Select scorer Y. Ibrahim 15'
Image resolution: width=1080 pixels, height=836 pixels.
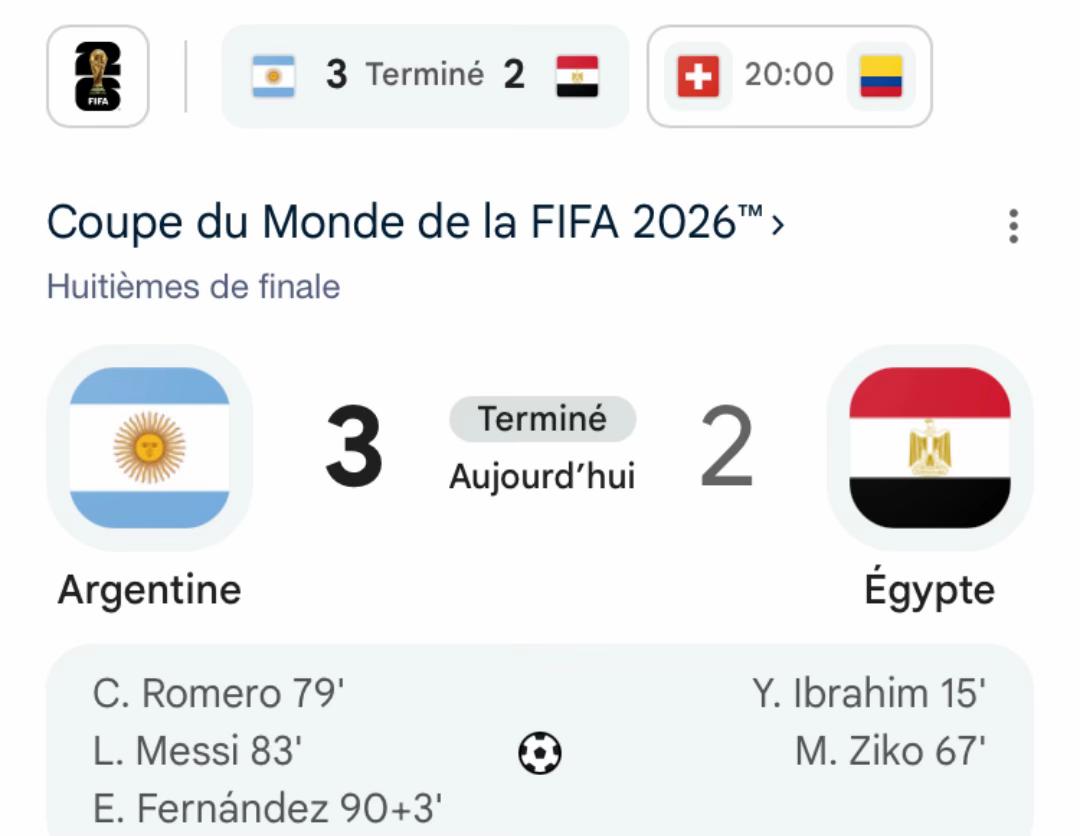click(x=869, y=693)
